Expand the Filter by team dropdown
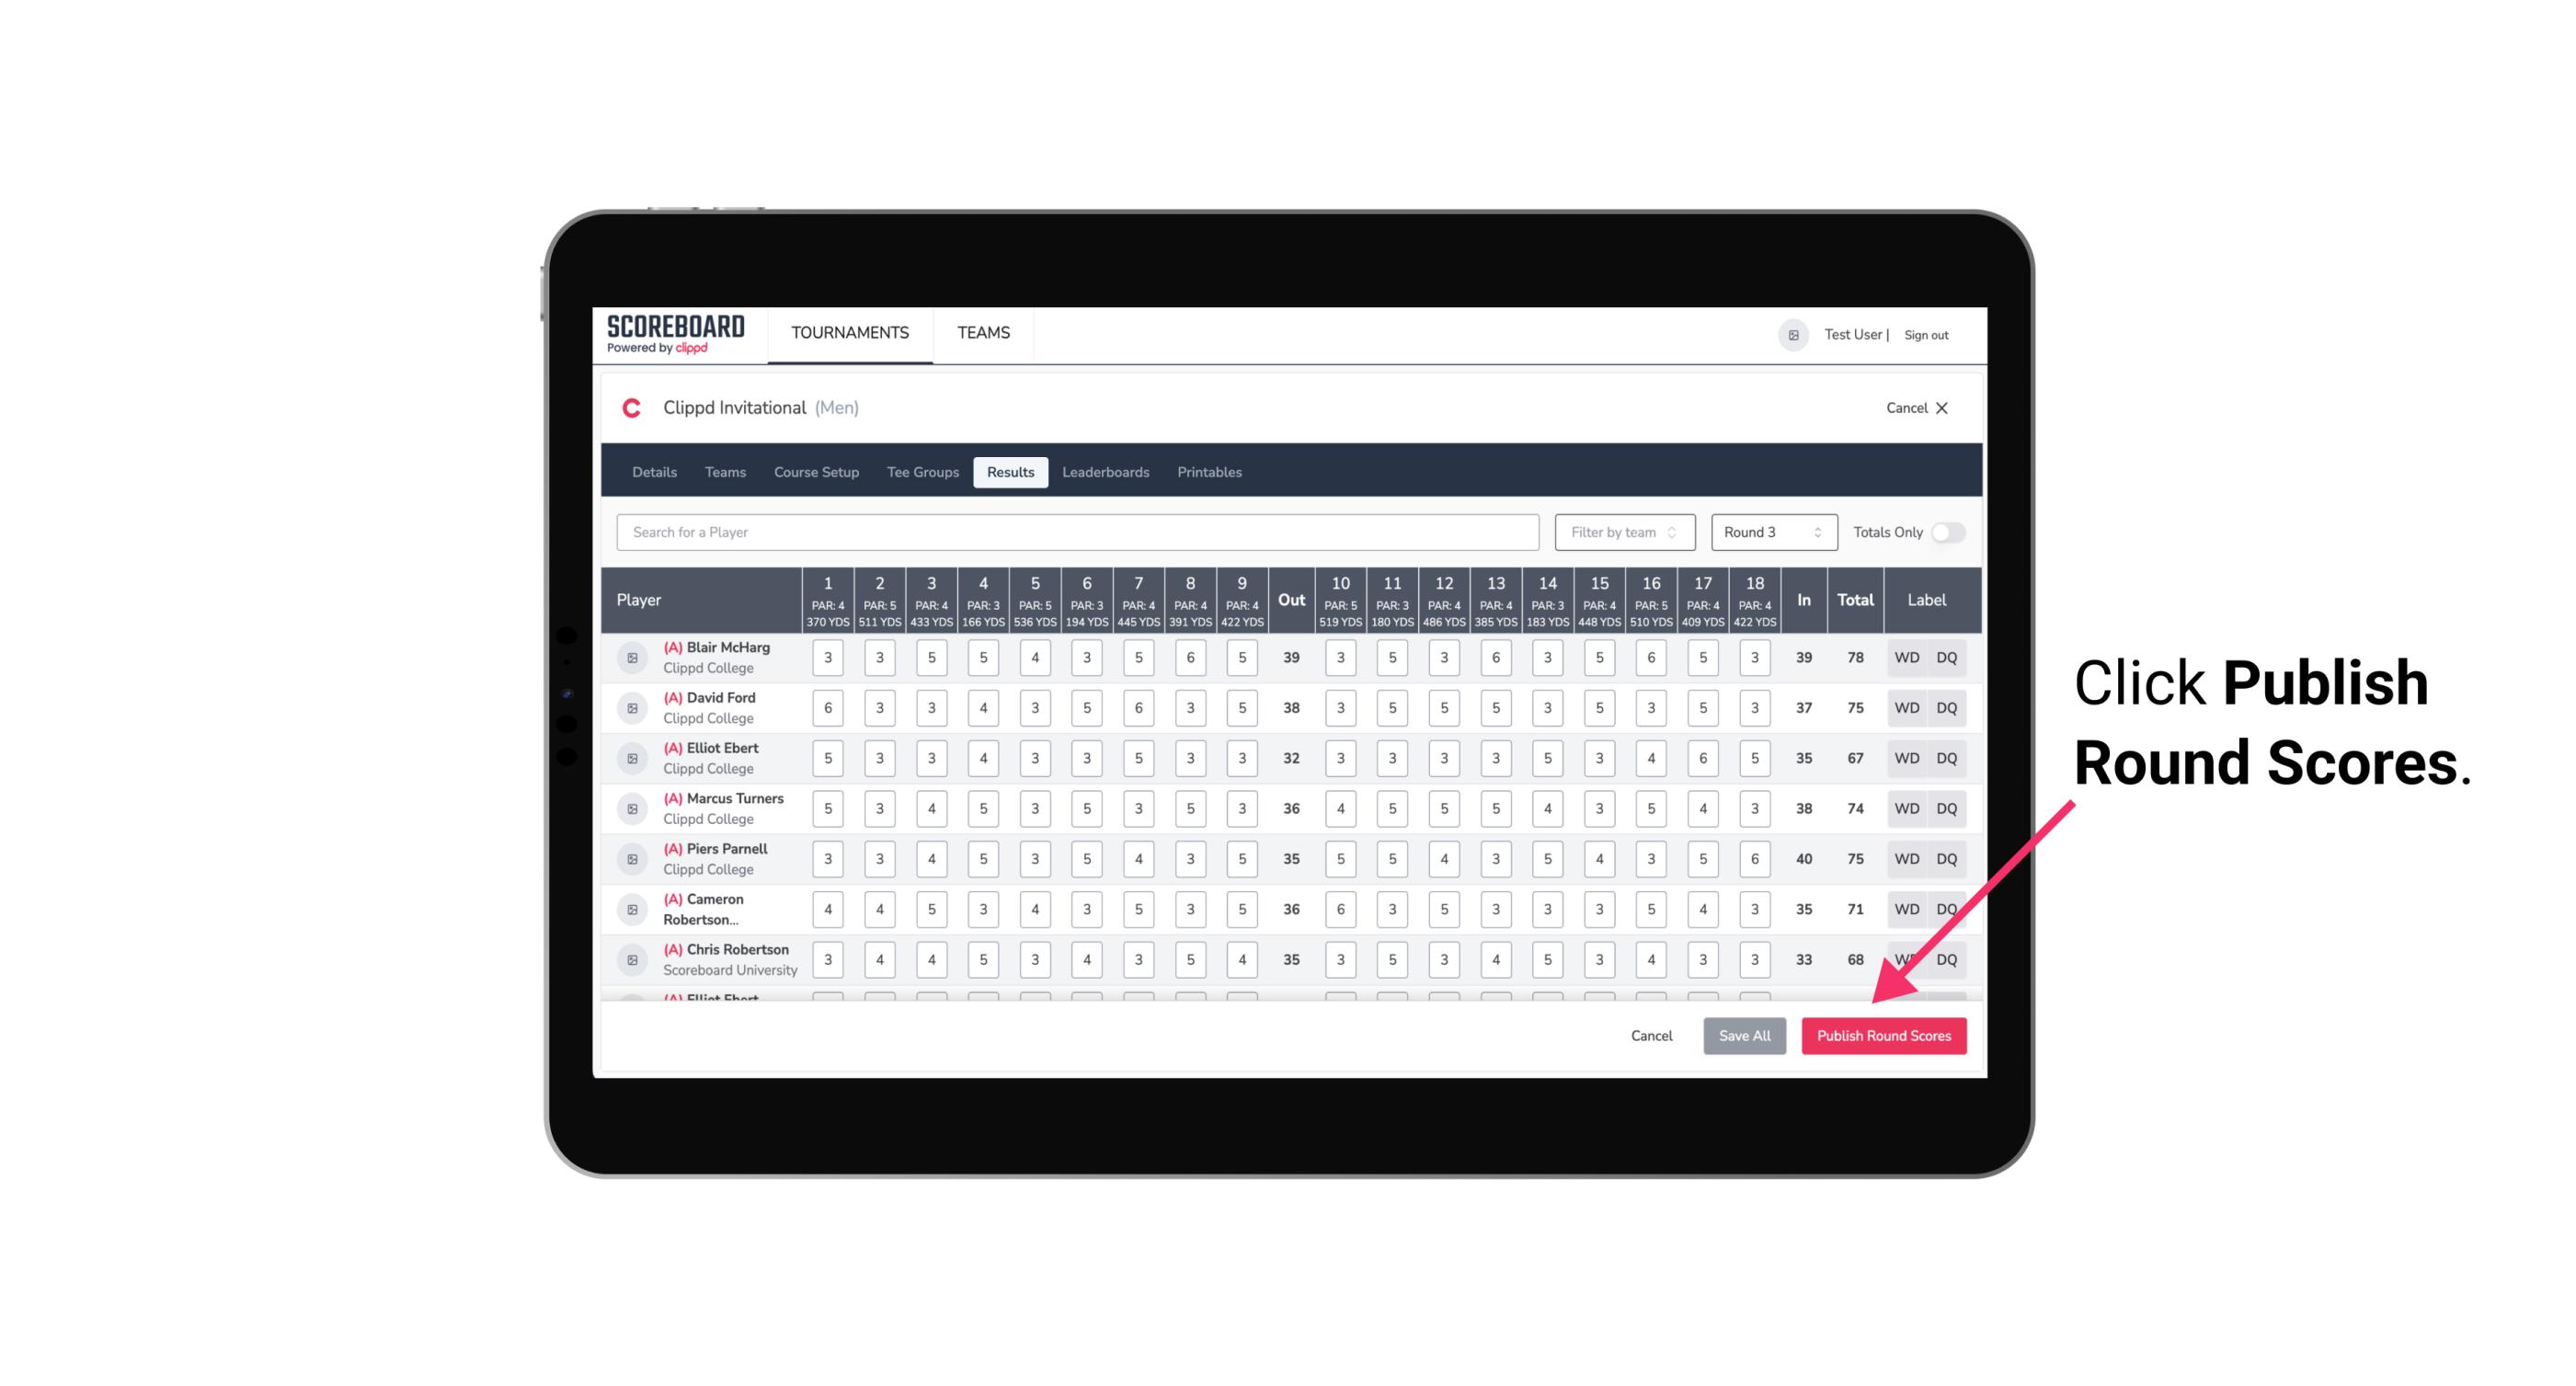The image size is (2576, 1386). [1620, 533]
